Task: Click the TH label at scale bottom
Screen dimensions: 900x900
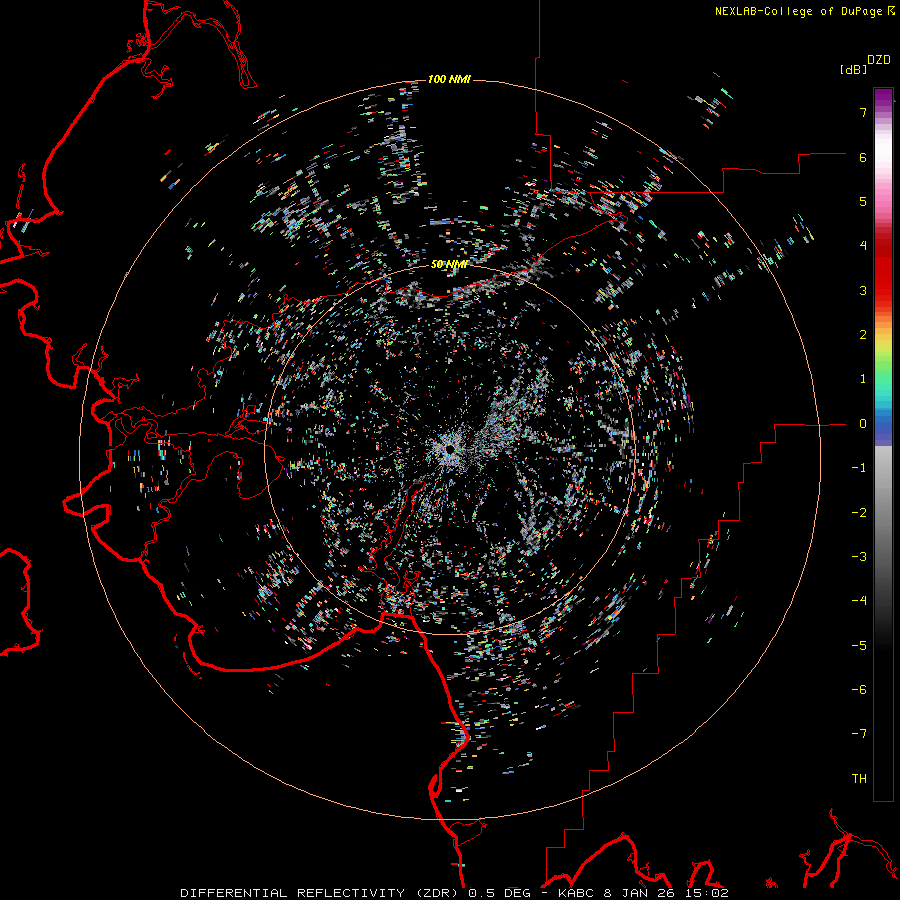Action: (859, 778)
